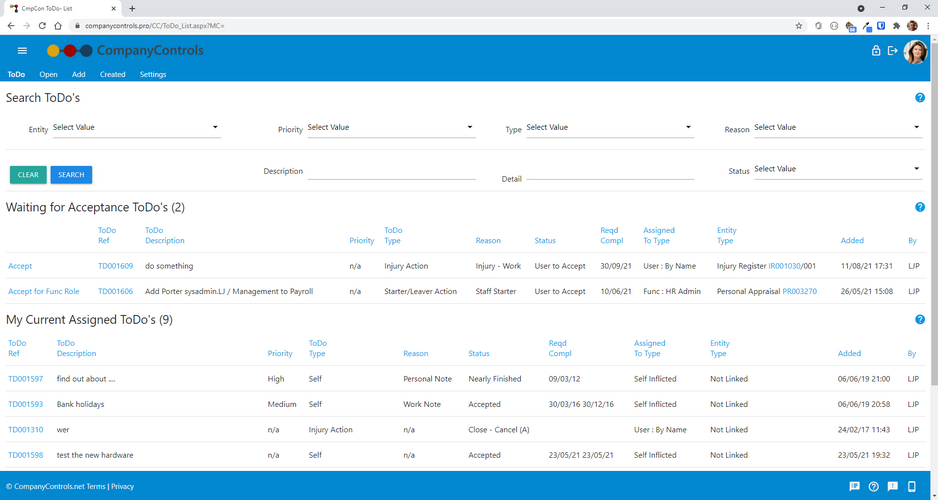
Task: Click the color picker eyedropper extension
Action: pos(866,26)
